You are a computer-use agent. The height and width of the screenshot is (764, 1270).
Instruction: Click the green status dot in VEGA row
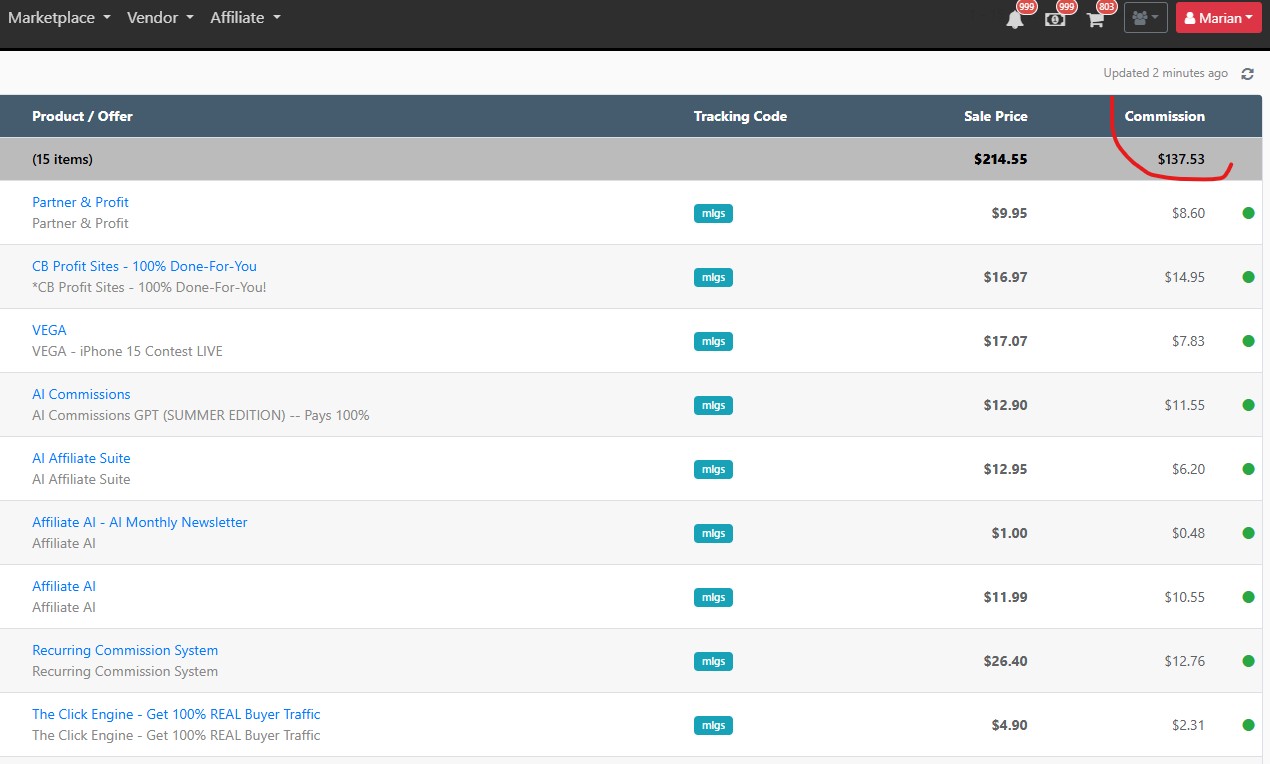[x=1248, y=341]
